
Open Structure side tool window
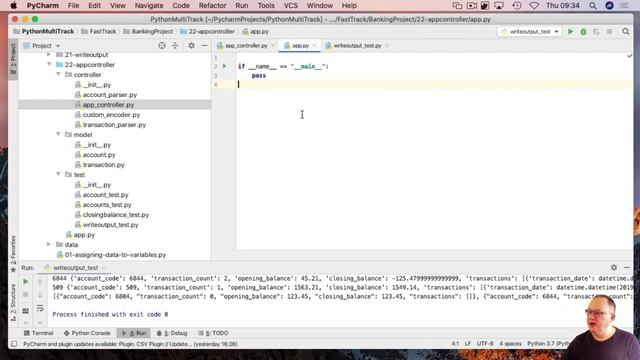click(x=13, y=302)
